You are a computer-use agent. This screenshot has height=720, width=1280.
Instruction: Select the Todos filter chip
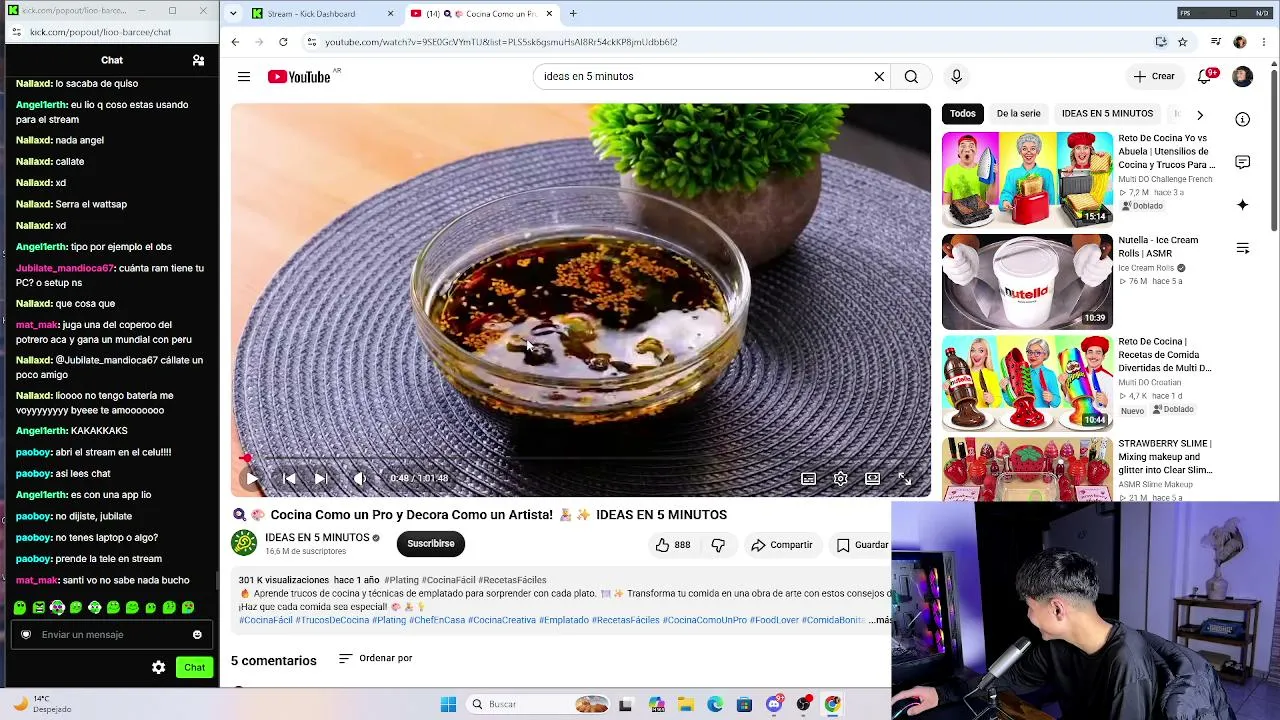(x=963, y=114)
